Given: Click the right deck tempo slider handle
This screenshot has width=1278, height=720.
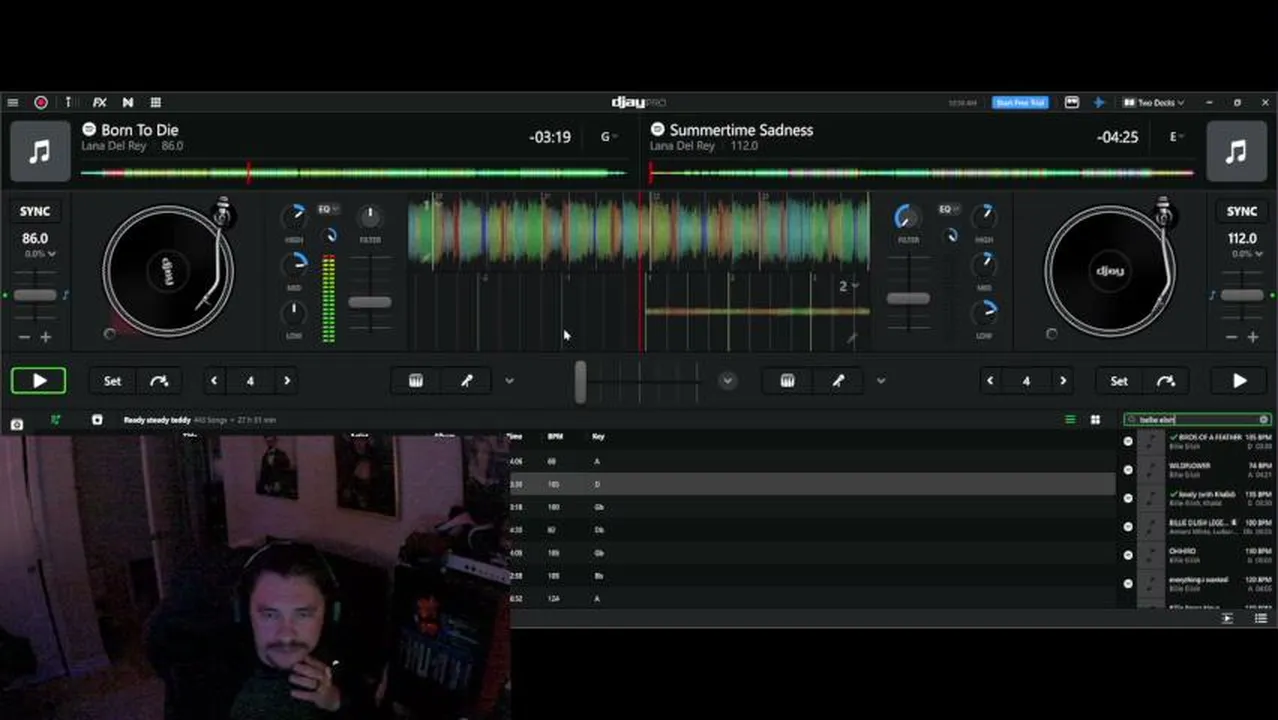Looking at the screenshot, I should point(1242,295).
